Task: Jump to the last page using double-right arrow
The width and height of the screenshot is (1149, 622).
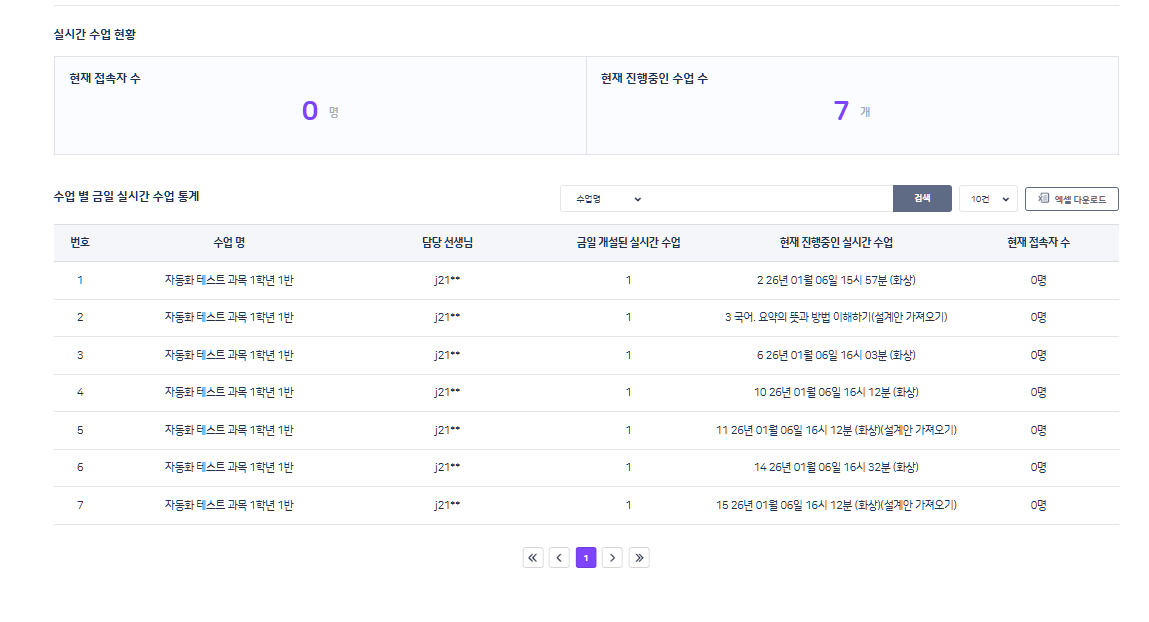Action: pyautogui.click(x=639, y=558)
